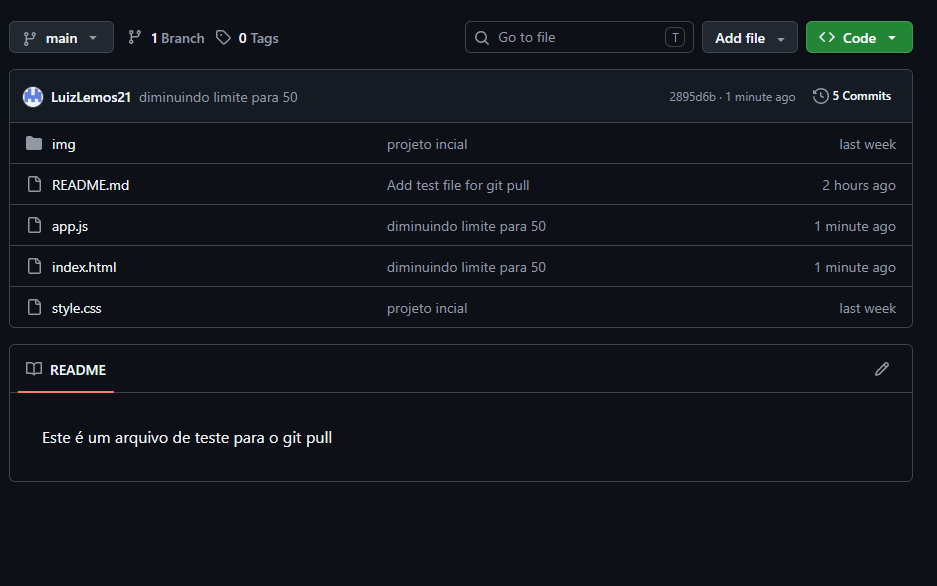Open the green Code dropdown

pos(858,38)
